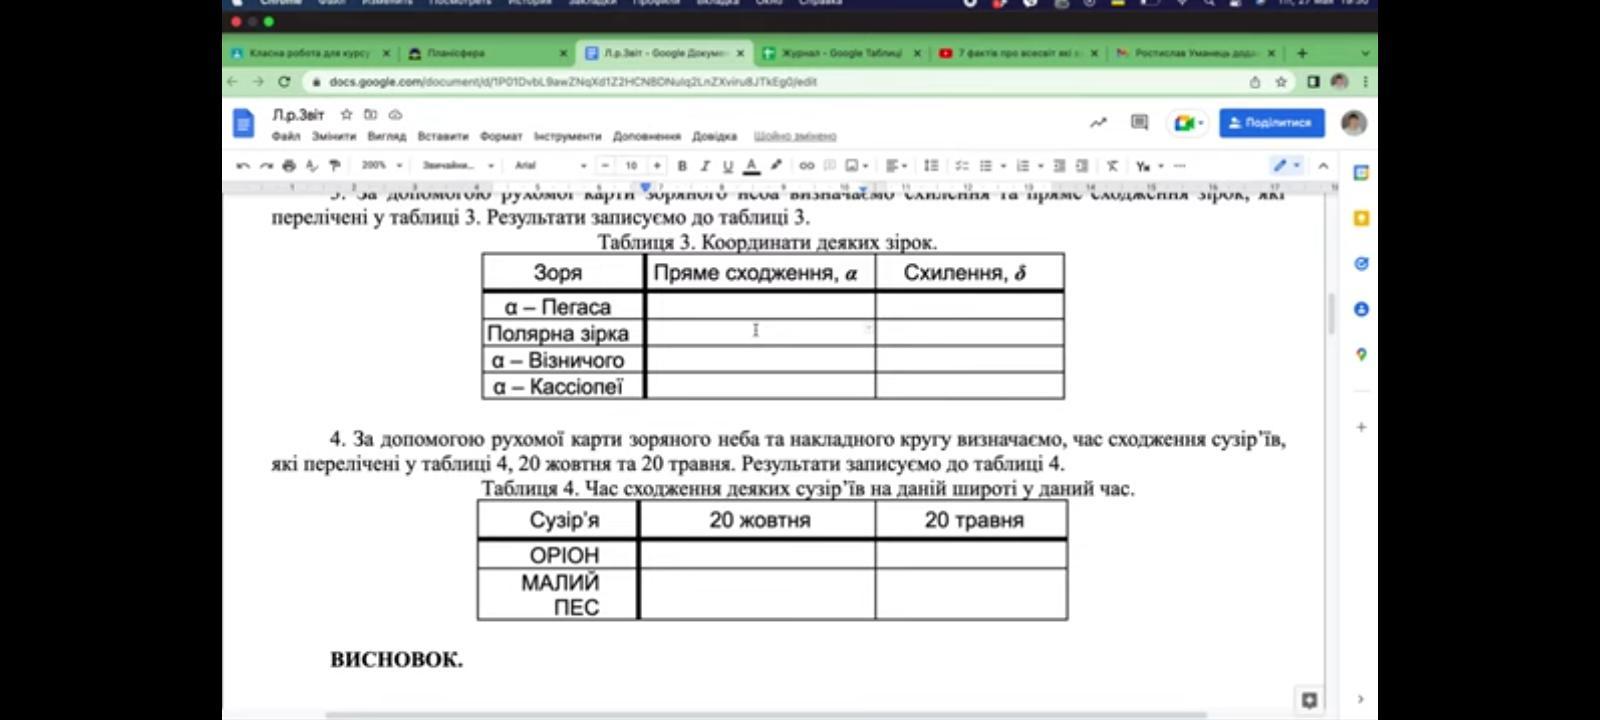Open the insert image dropdown
Screen dimensions: 1600x720
click(x=856, y=166)
